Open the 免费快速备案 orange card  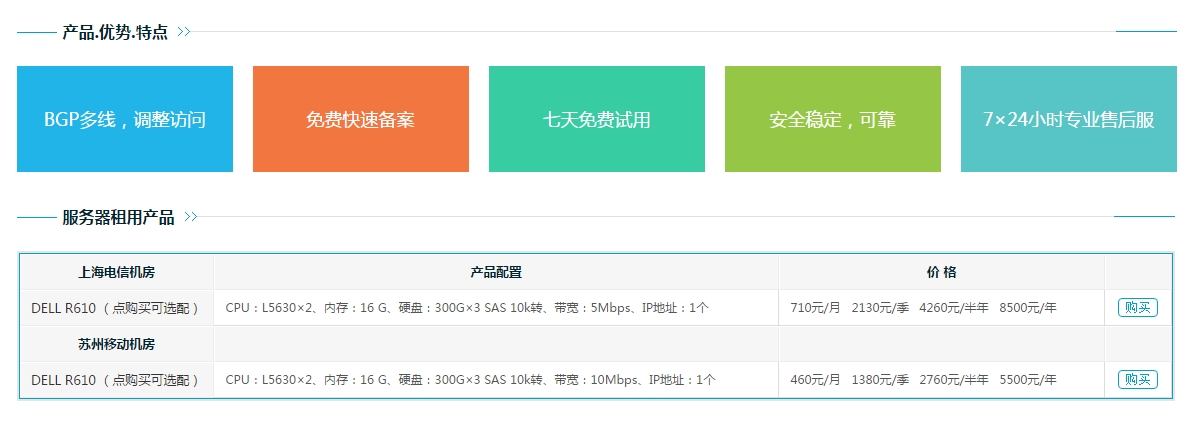tap(361, 119)
